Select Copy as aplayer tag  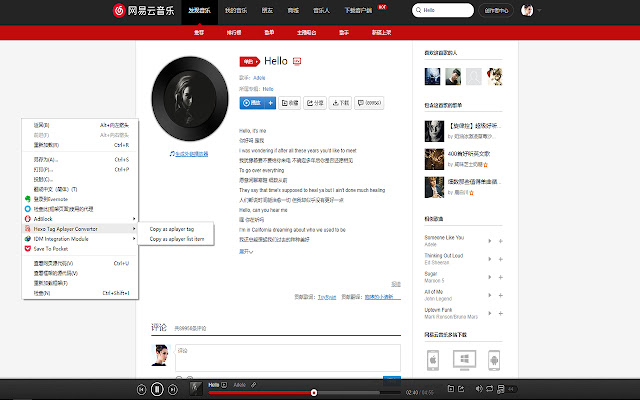tap(176, 229)
